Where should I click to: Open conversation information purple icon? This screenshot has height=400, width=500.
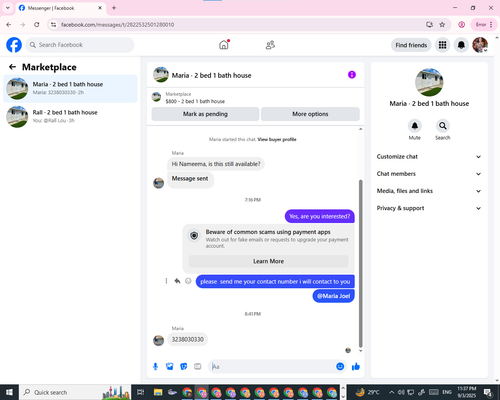point(352,75)
